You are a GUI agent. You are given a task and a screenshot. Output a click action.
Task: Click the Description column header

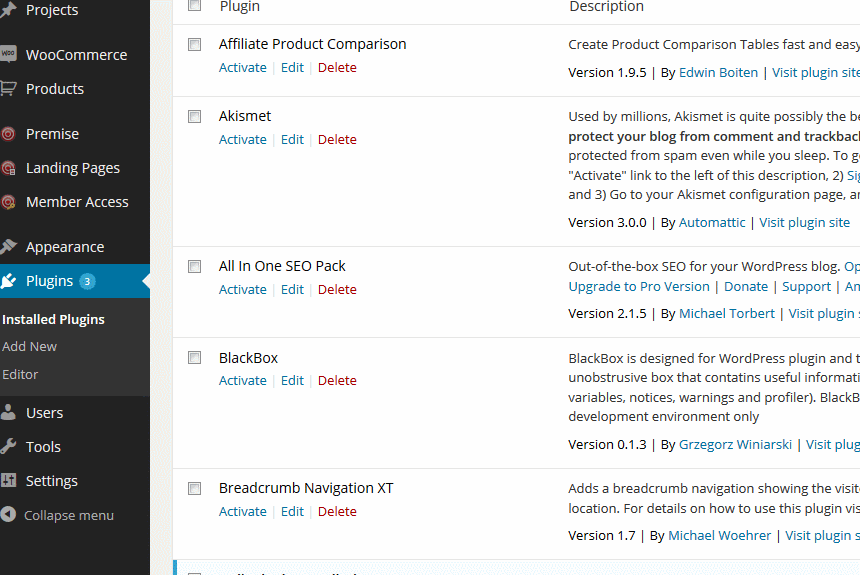(606, 6)
